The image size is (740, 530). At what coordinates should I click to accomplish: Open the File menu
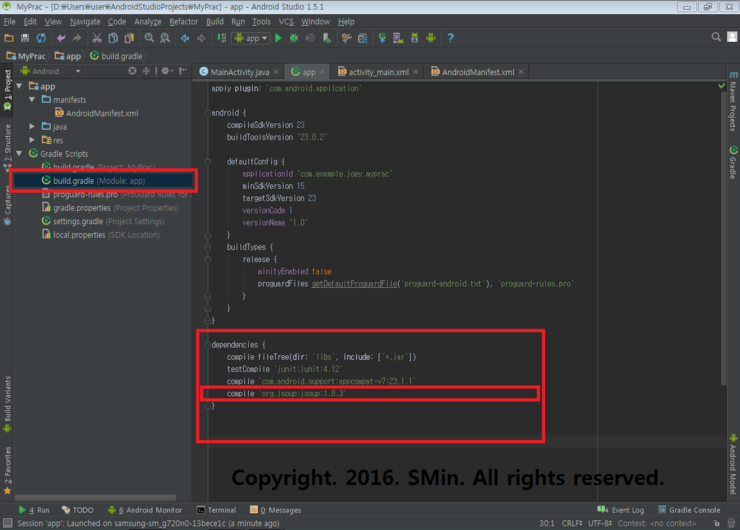[x=9, y=22]
